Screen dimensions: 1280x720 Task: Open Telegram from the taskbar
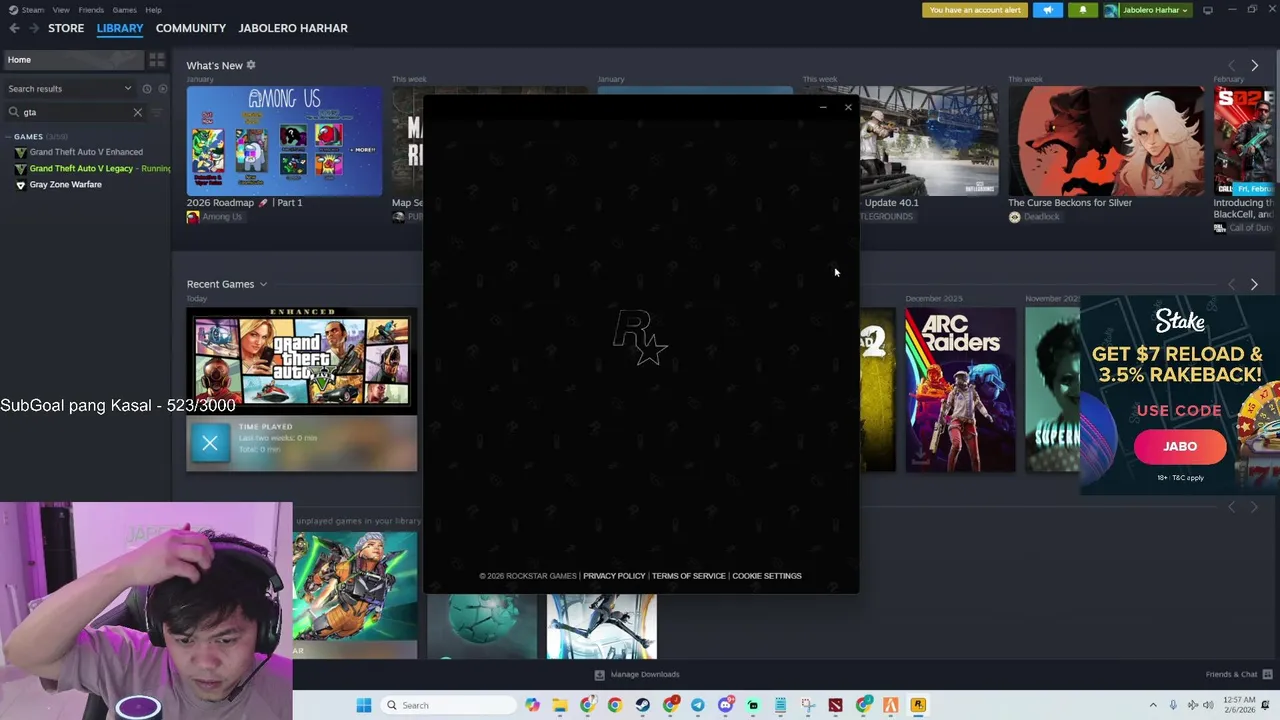[697, 705]
